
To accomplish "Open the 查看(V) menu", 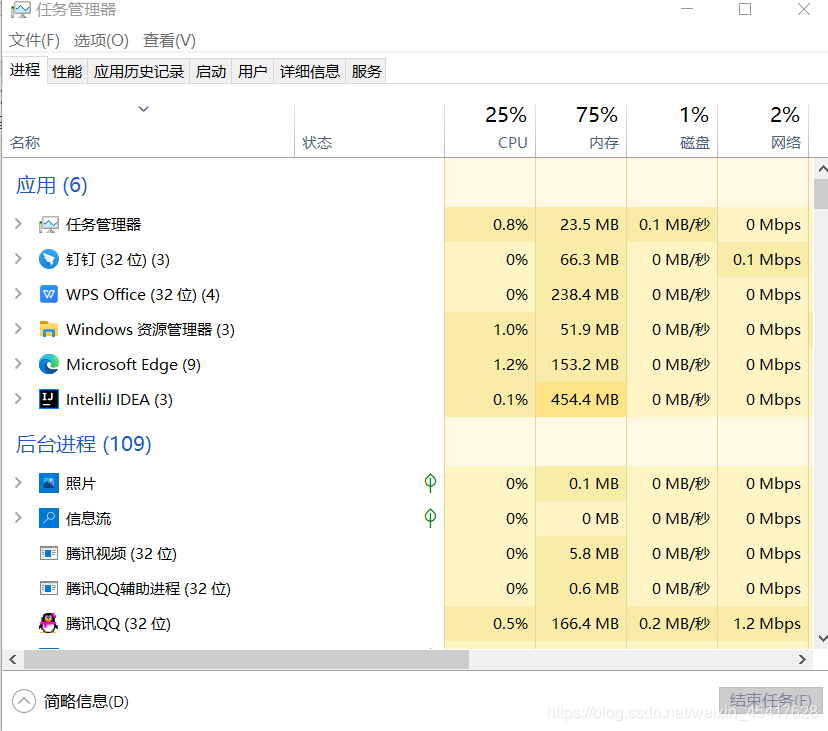I will pyautogui.click(x=169, y=41).
